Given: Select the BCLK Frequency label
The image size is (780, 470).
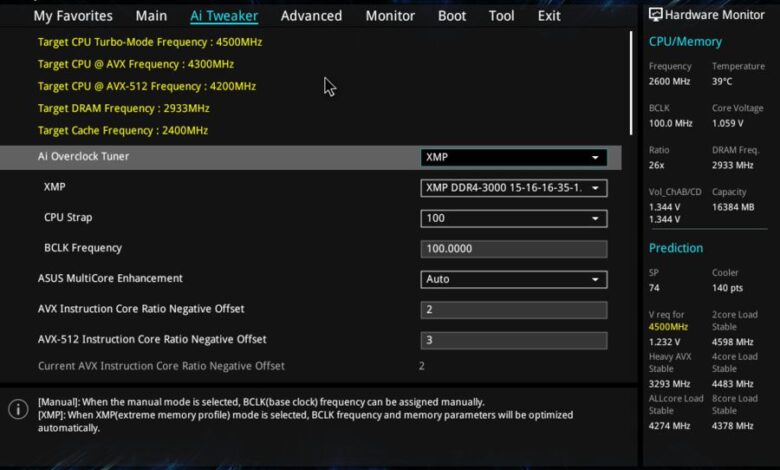Looking at the screenshot, I should point(83,248).
